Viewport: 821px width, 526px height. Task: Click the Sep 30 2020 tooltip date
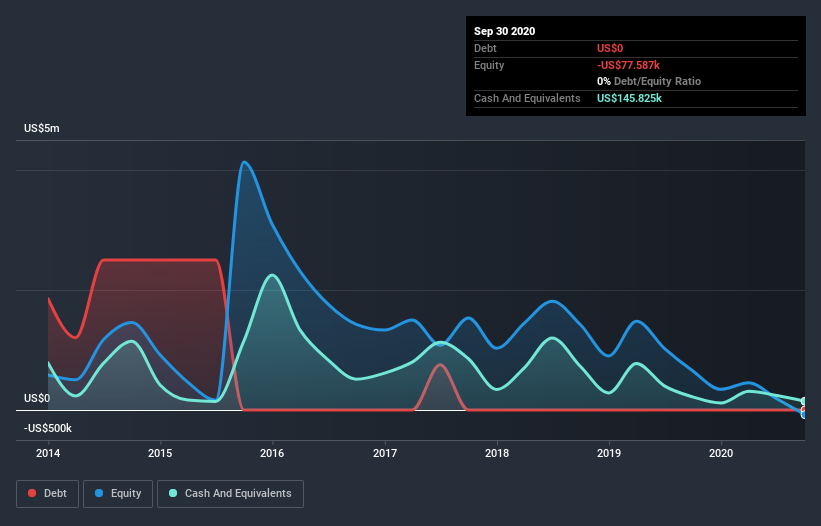[x=505, y=31]
